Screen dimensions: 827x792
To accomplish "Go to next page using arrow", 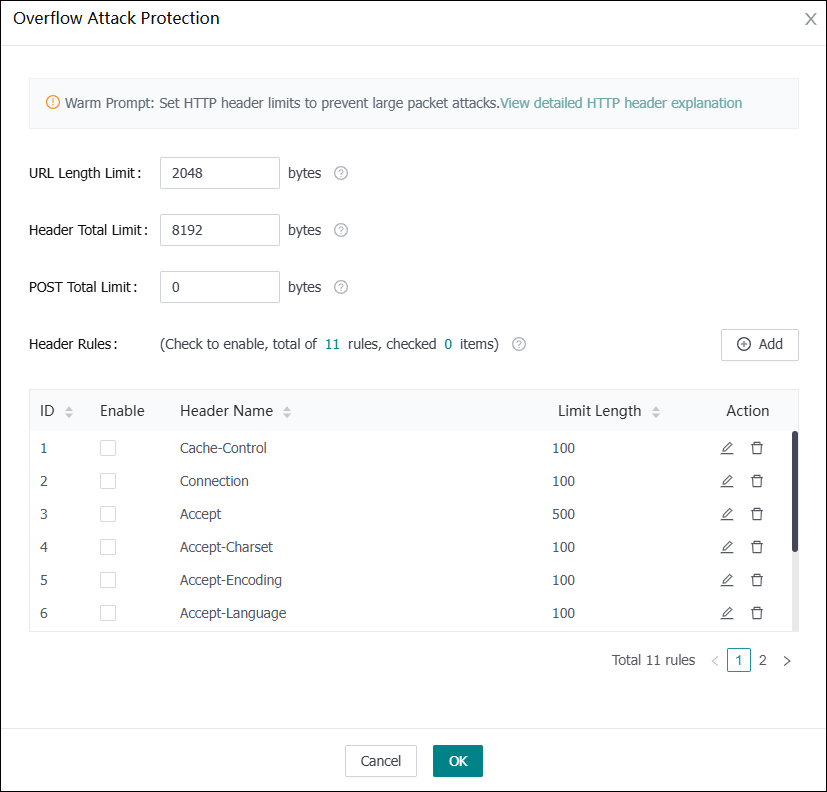I will [787, 661].
